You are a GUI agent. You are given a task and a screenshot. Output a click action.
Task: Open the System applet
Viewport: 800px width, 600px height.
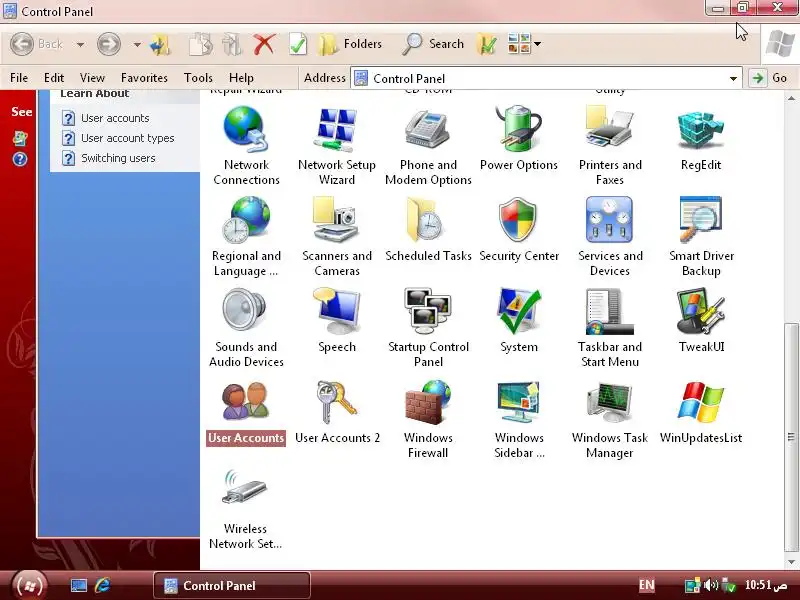[x=519, y=320]
